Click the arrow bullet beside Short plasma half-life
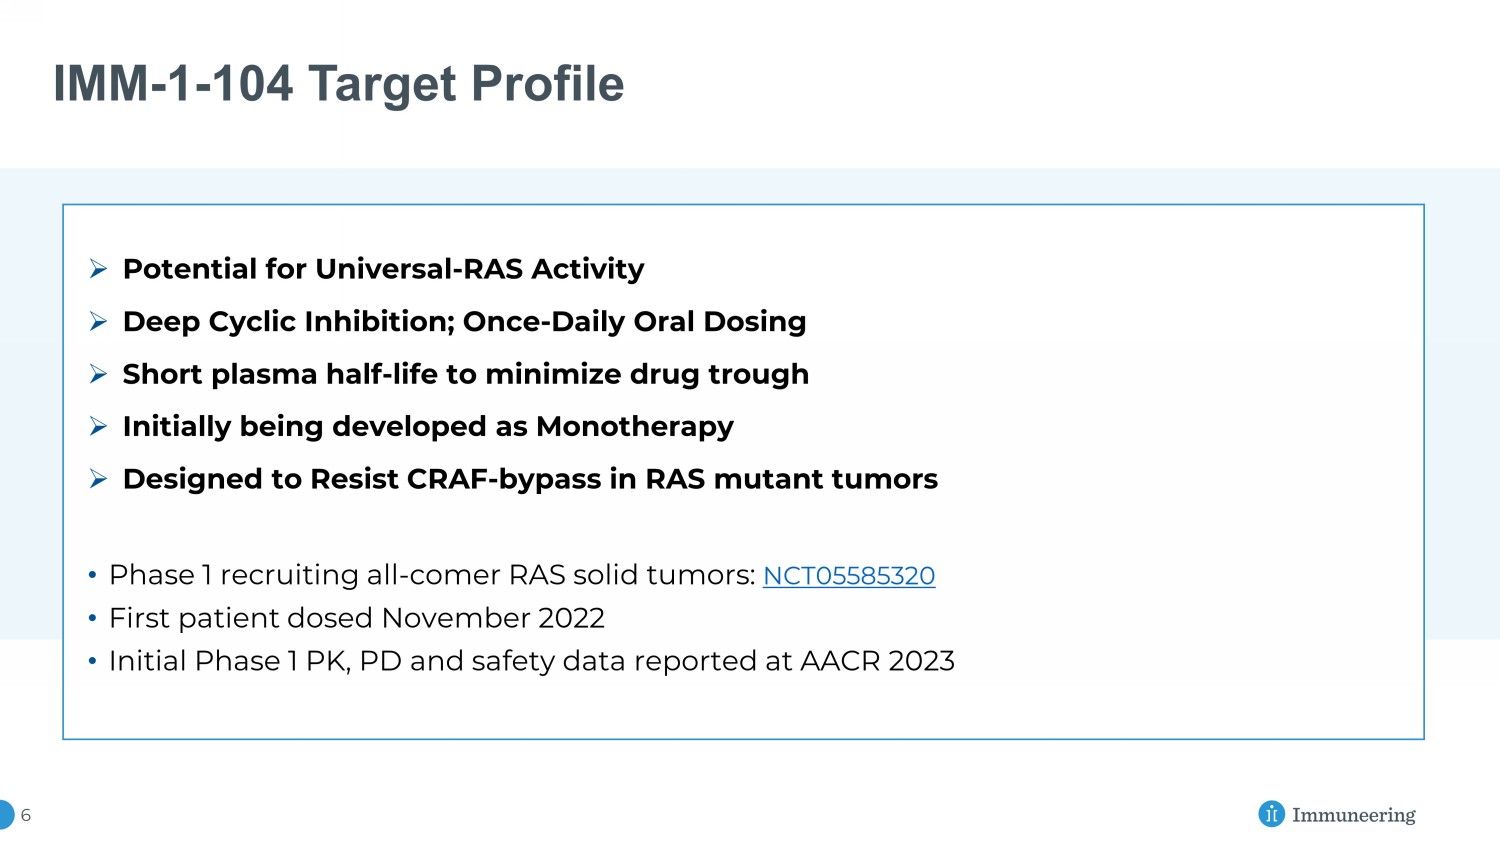The height and width of the screenshot is (844, 1500). point(98,374)
